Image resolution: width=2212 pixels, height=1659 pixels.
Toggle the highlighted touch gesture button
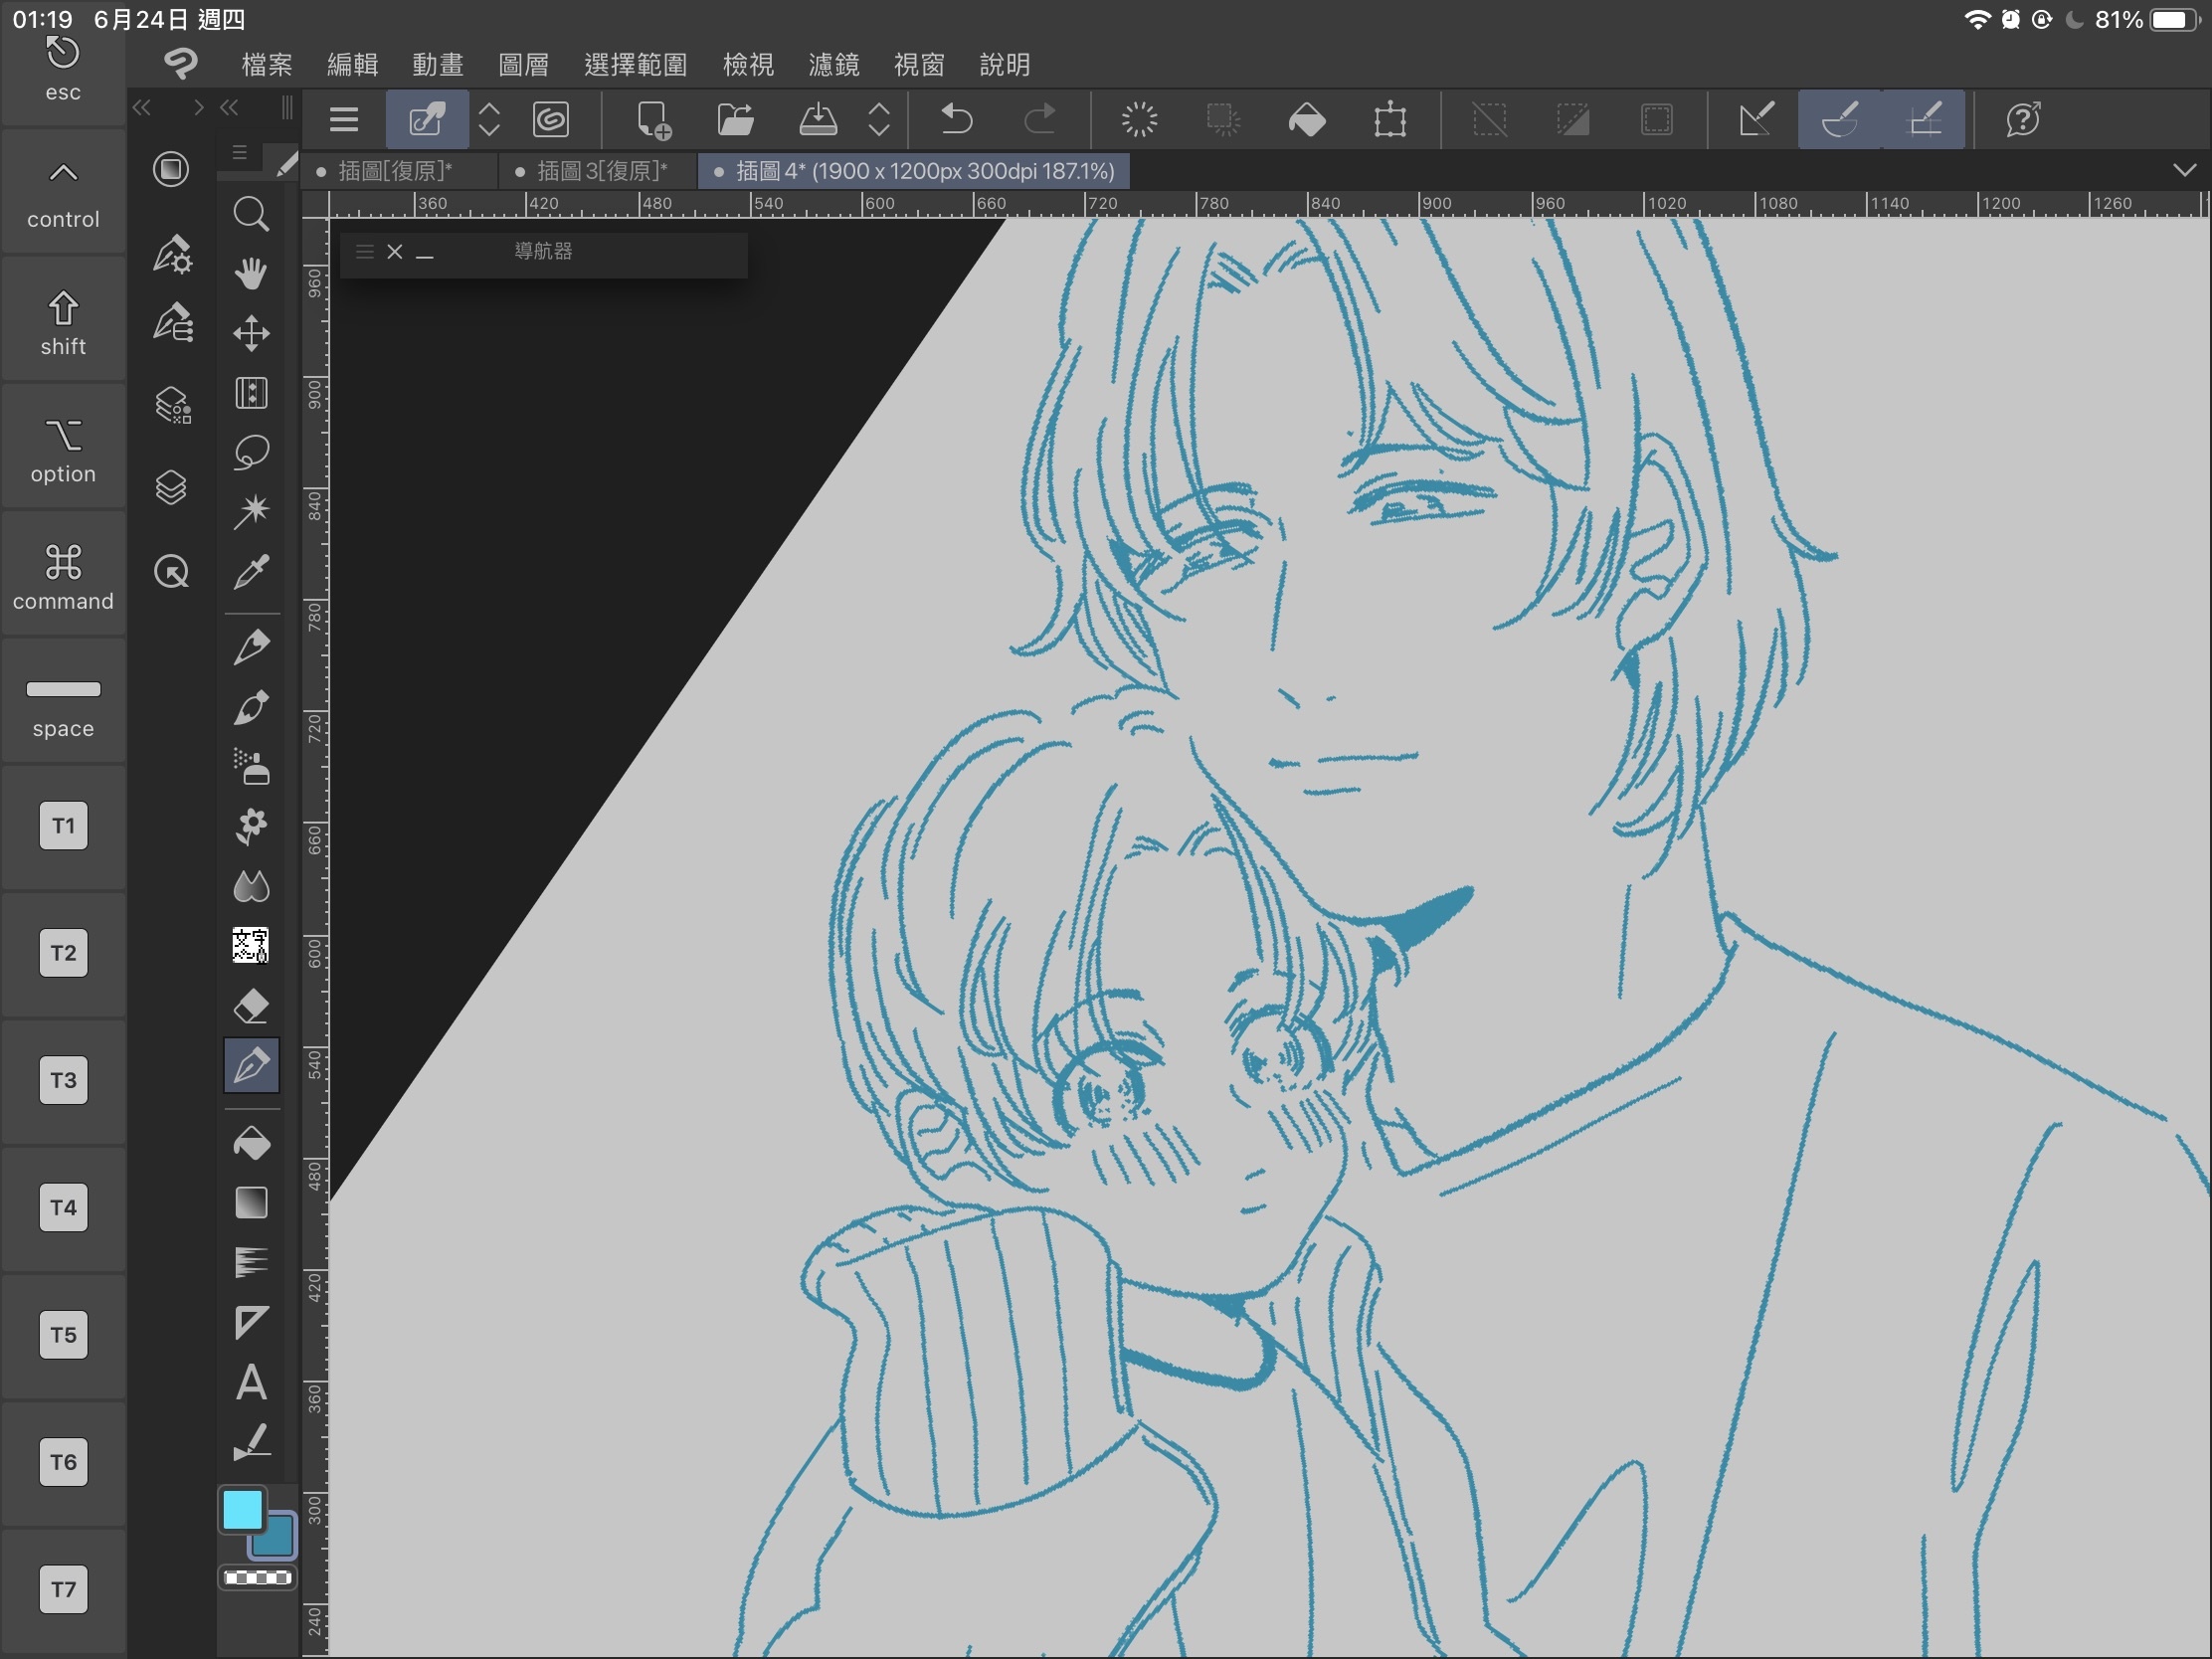point(427,120)
